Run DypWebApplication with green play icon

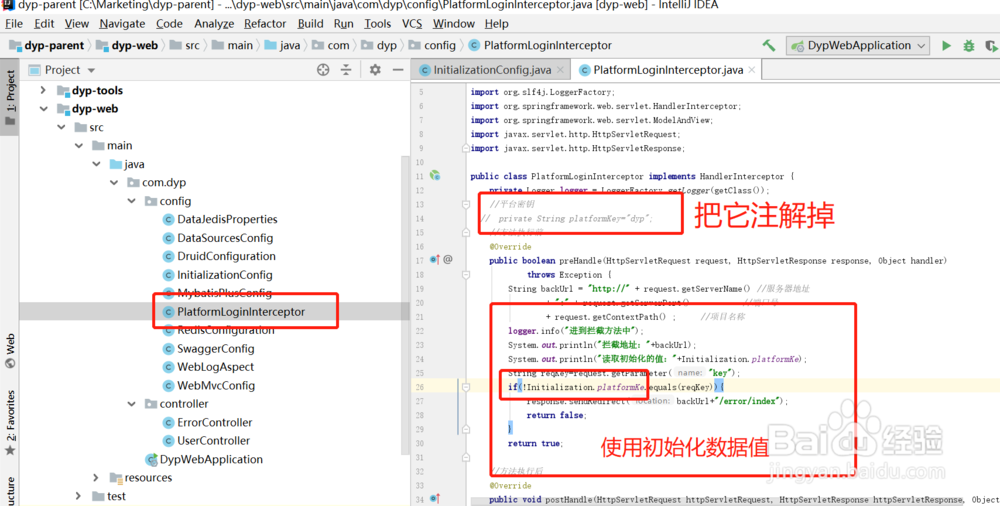[946, 45]
